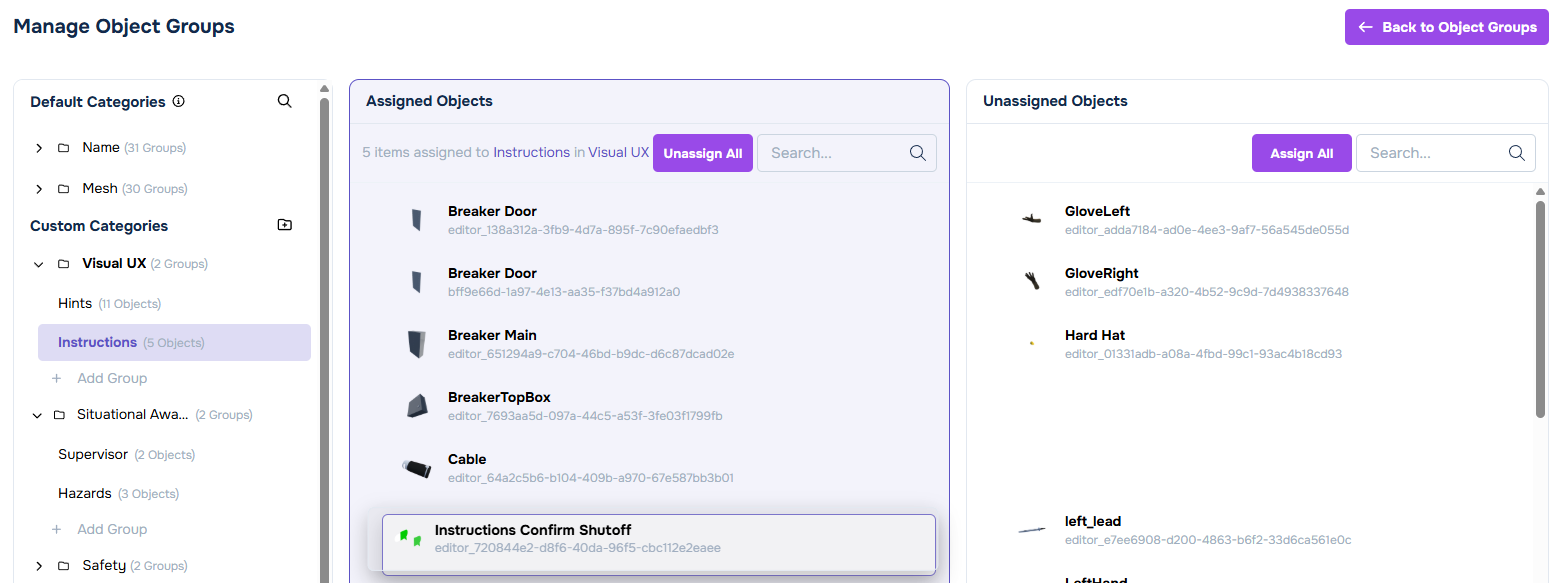
Task: Click the folder icon of Visual UX
Action: click(64, 264)
